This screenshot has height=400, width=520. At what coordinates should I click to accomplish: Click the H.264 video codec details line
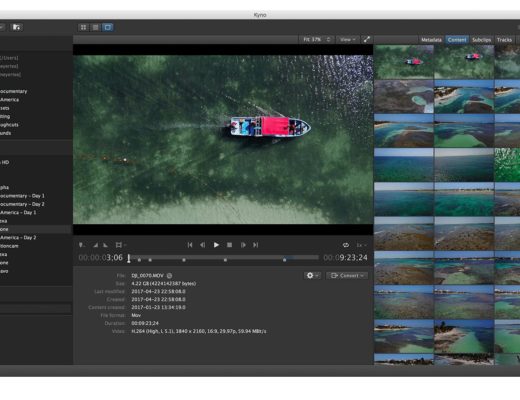point(199,331)
